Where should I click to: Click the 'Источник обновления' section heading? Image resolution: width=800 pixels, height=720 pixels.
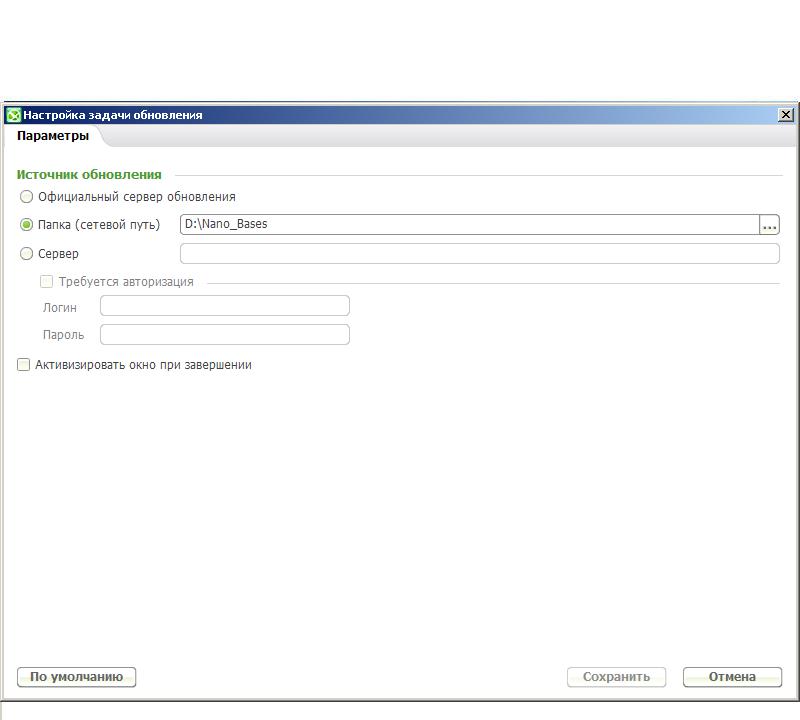(89, 174)
